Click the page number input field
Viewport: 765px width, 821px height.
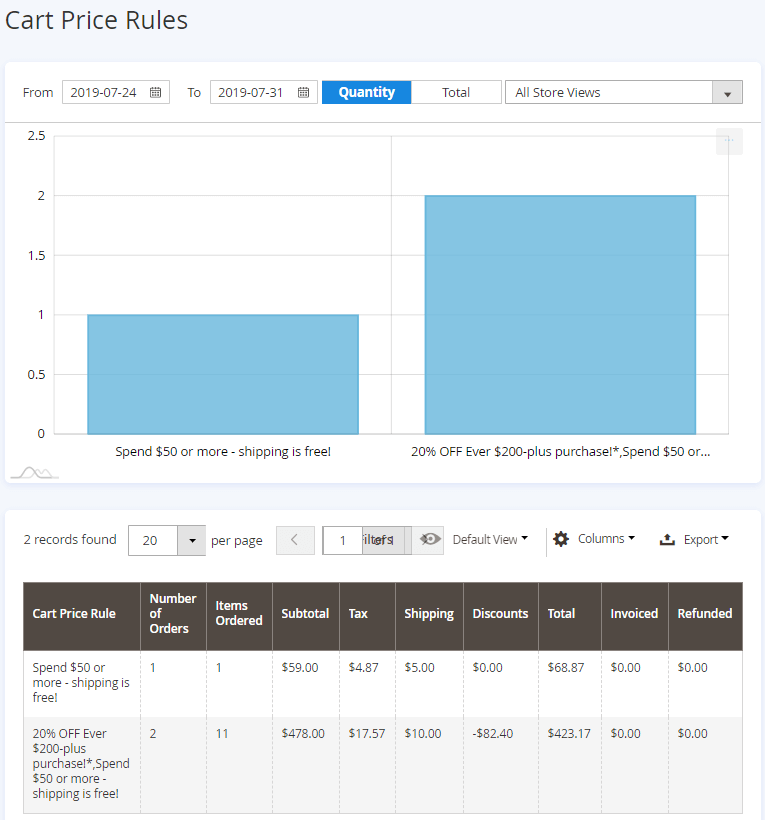click(x=342, y=540)
